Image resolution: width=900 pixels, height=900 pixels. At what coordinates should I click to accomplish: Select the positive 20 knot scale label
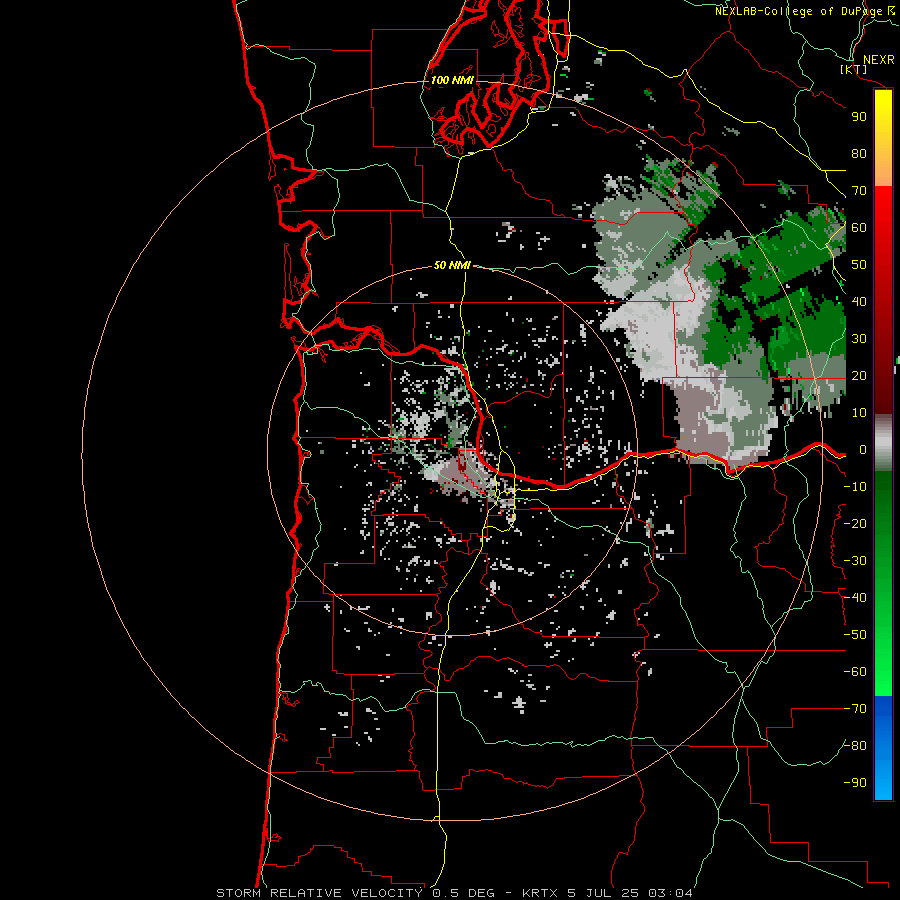pos(859,375)
